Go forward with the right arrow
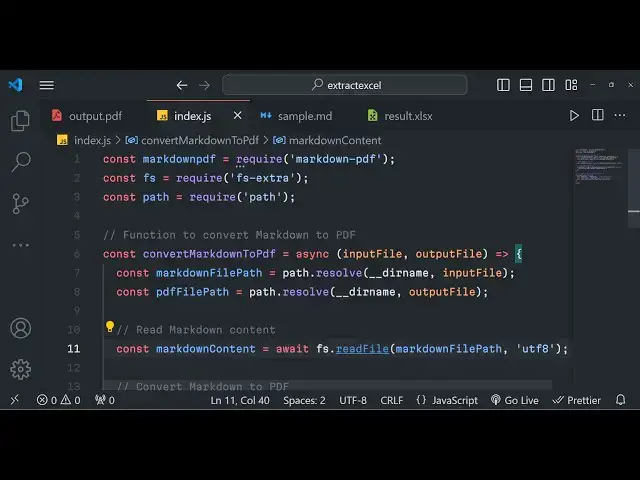The image size is (640, 480). (204, 85)
